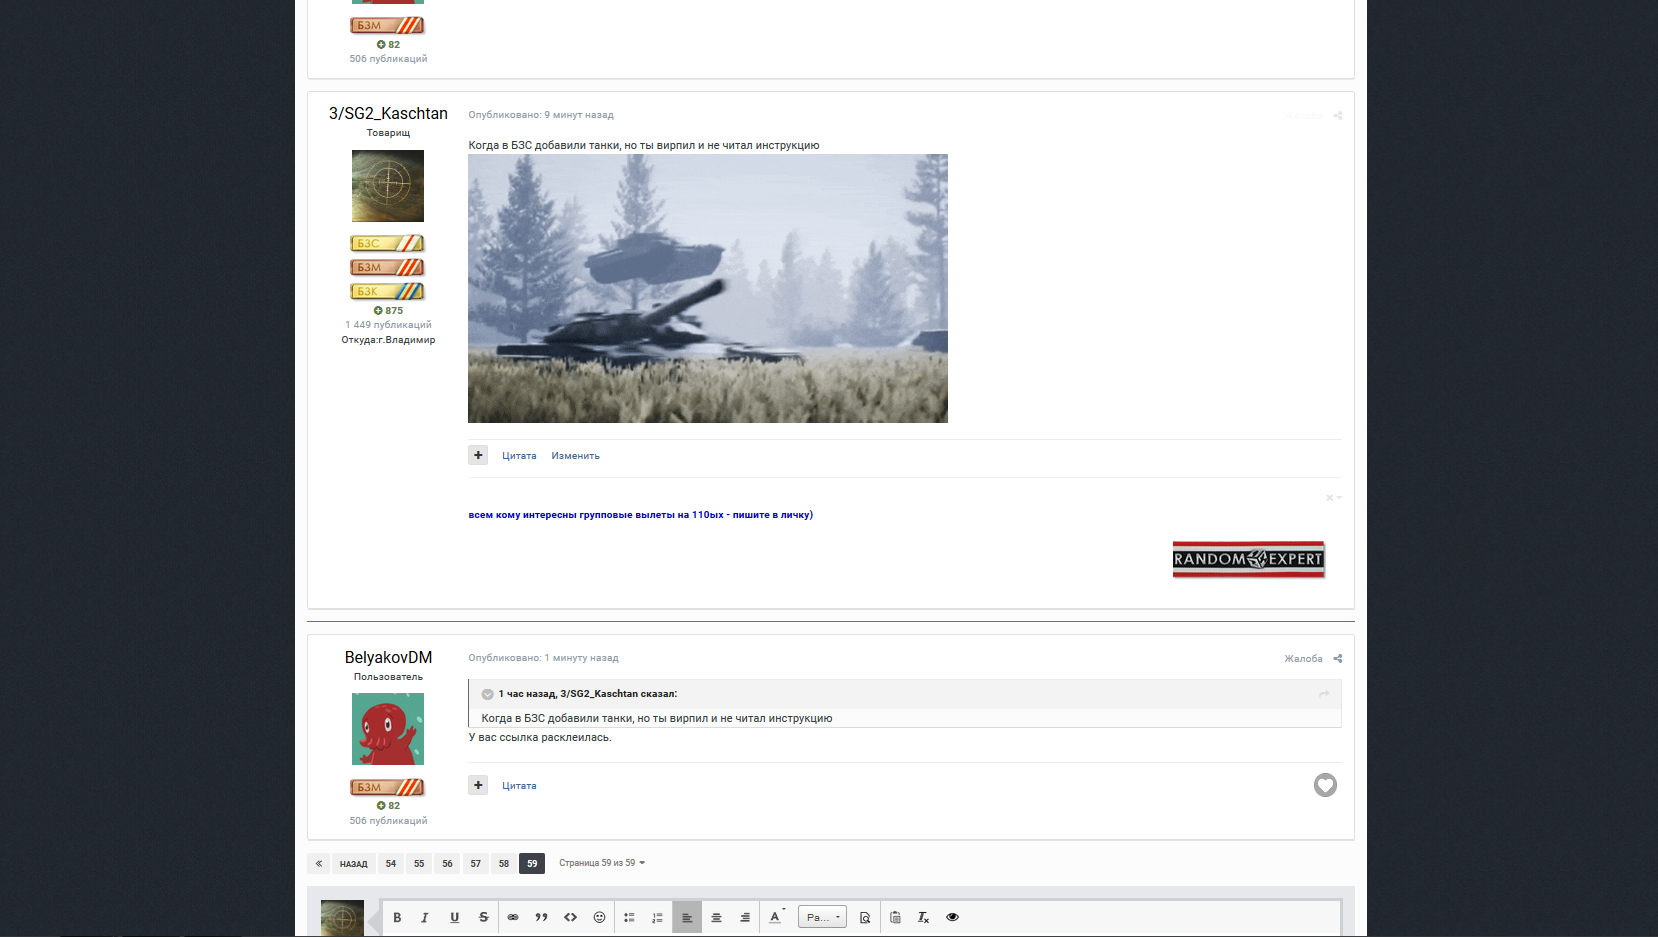
Task: Open the font size dropdown
Action: 822,917
